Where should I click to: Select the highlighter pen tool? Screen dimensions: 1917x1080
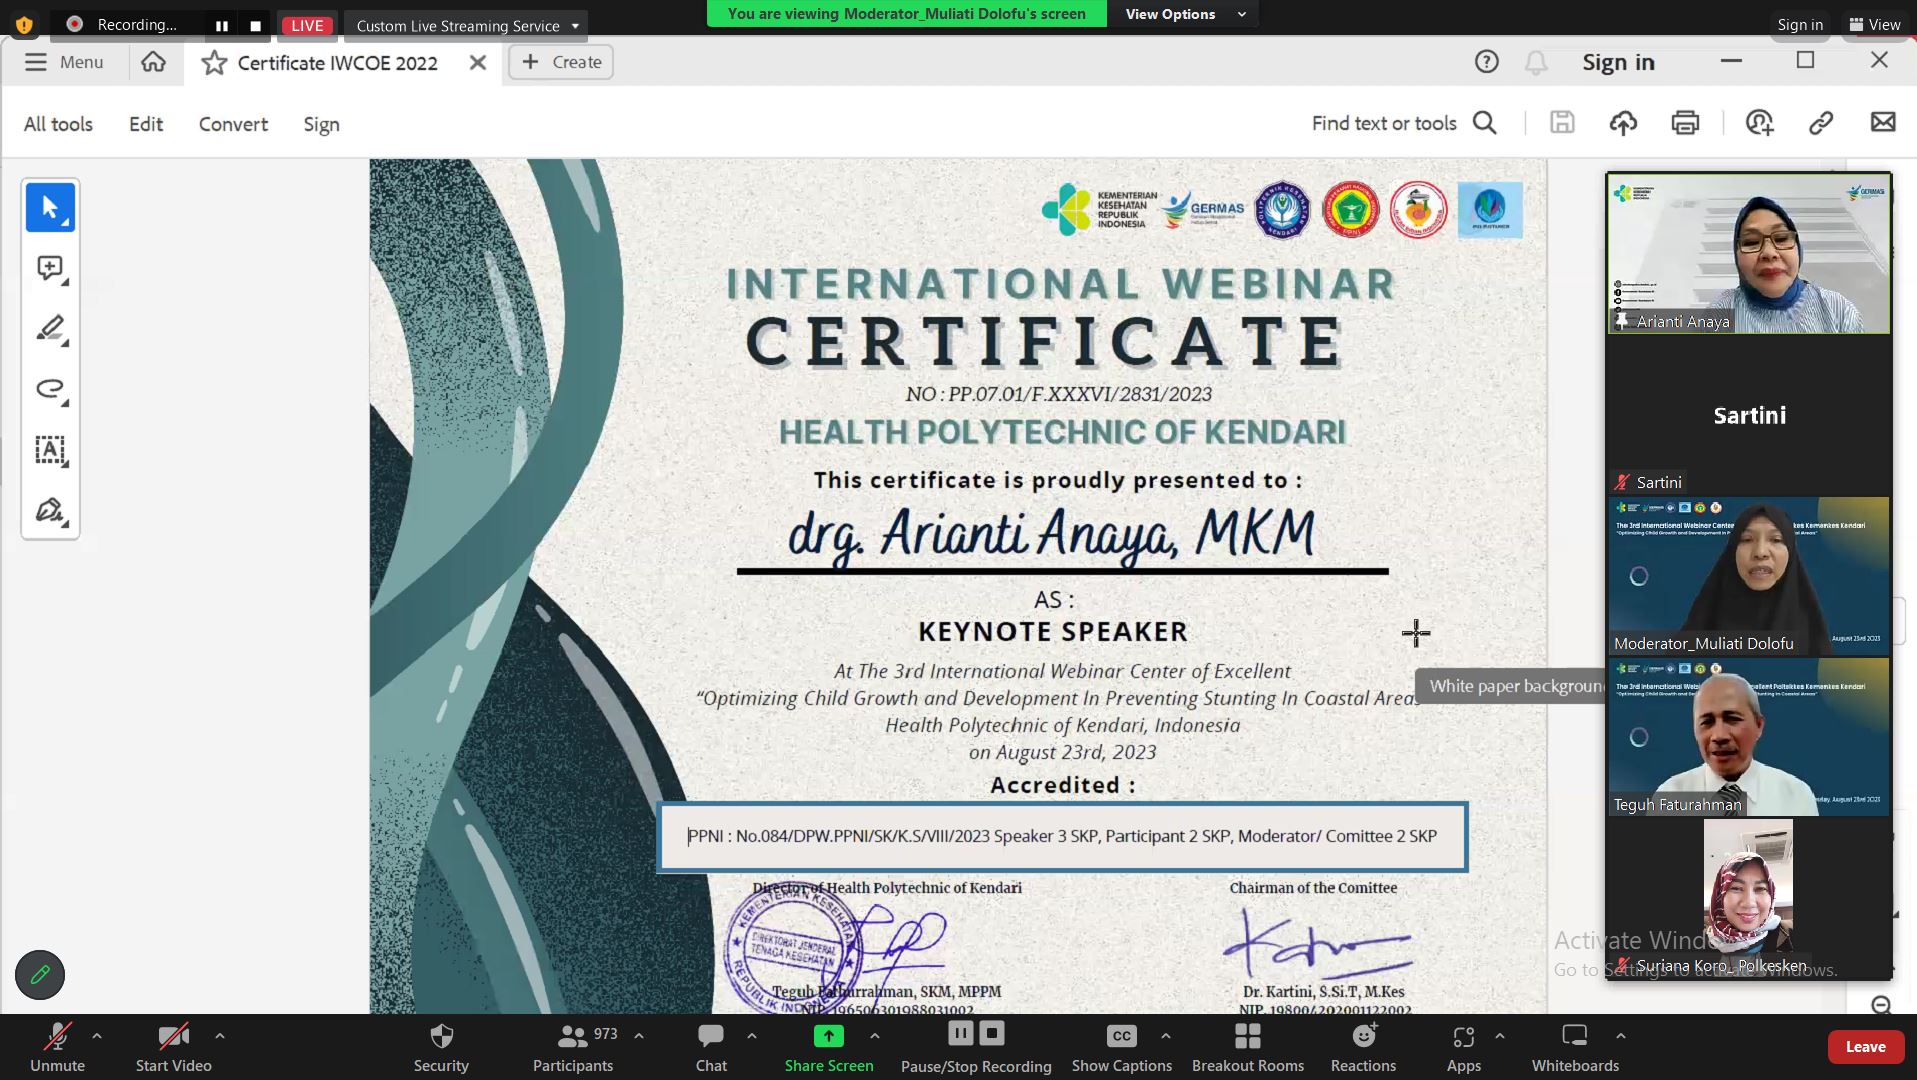coord(50,329)
